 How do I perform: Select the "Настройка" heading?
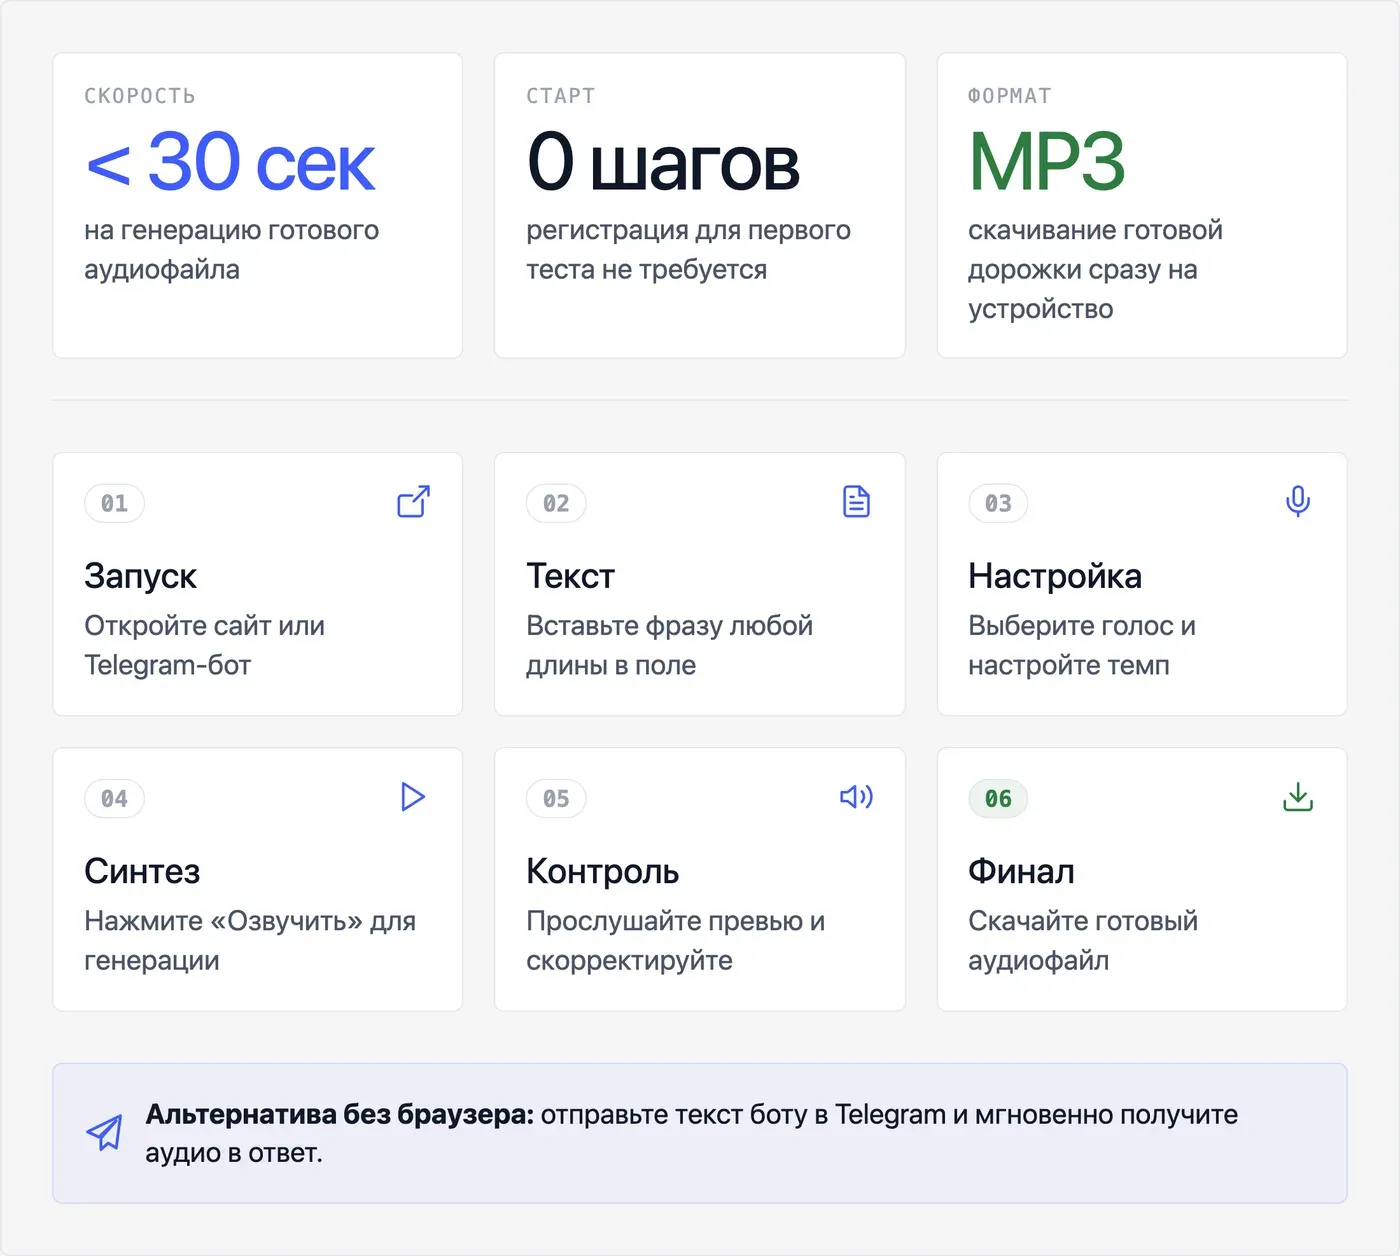pyautogui.click(x=1055, y=576)
